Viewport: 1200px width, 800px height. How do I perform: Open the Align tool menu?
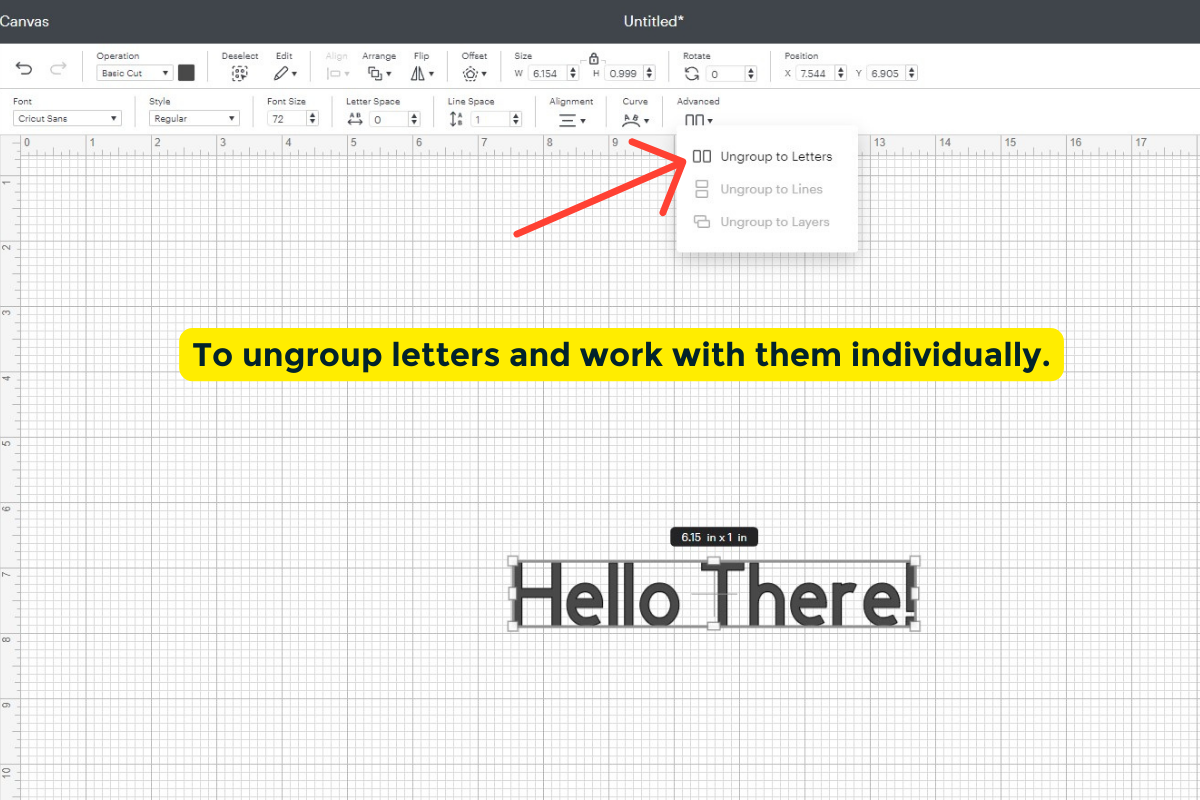(x=338, y=73)
